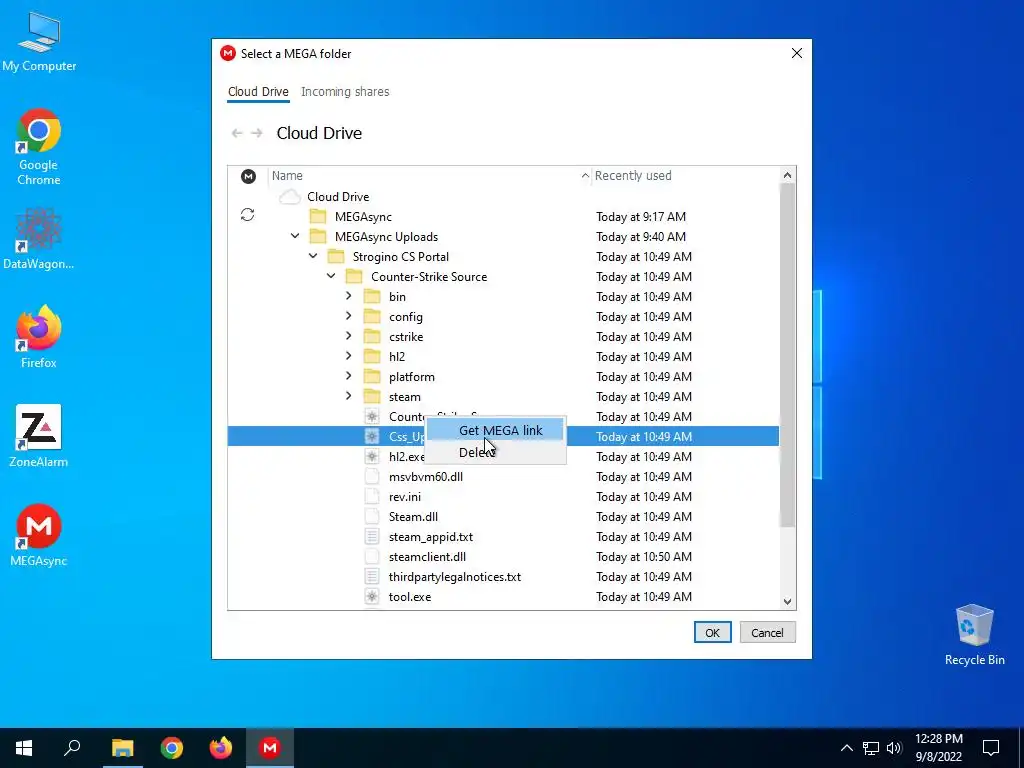Expand the bin folder
The image size is (1024, 768).
[x=349, y=296]
